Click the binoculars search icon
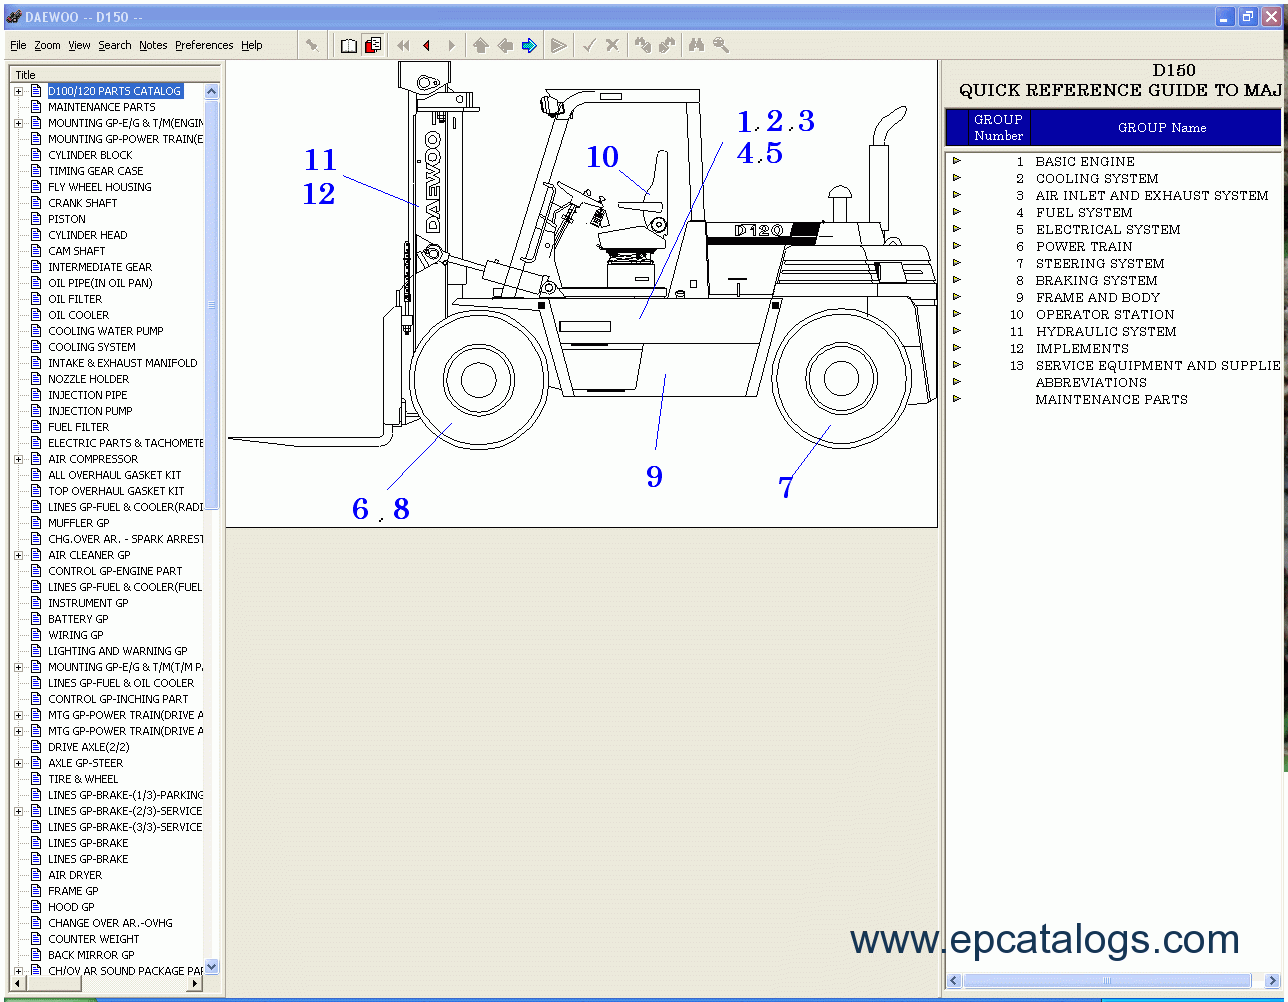 point(696,45)
